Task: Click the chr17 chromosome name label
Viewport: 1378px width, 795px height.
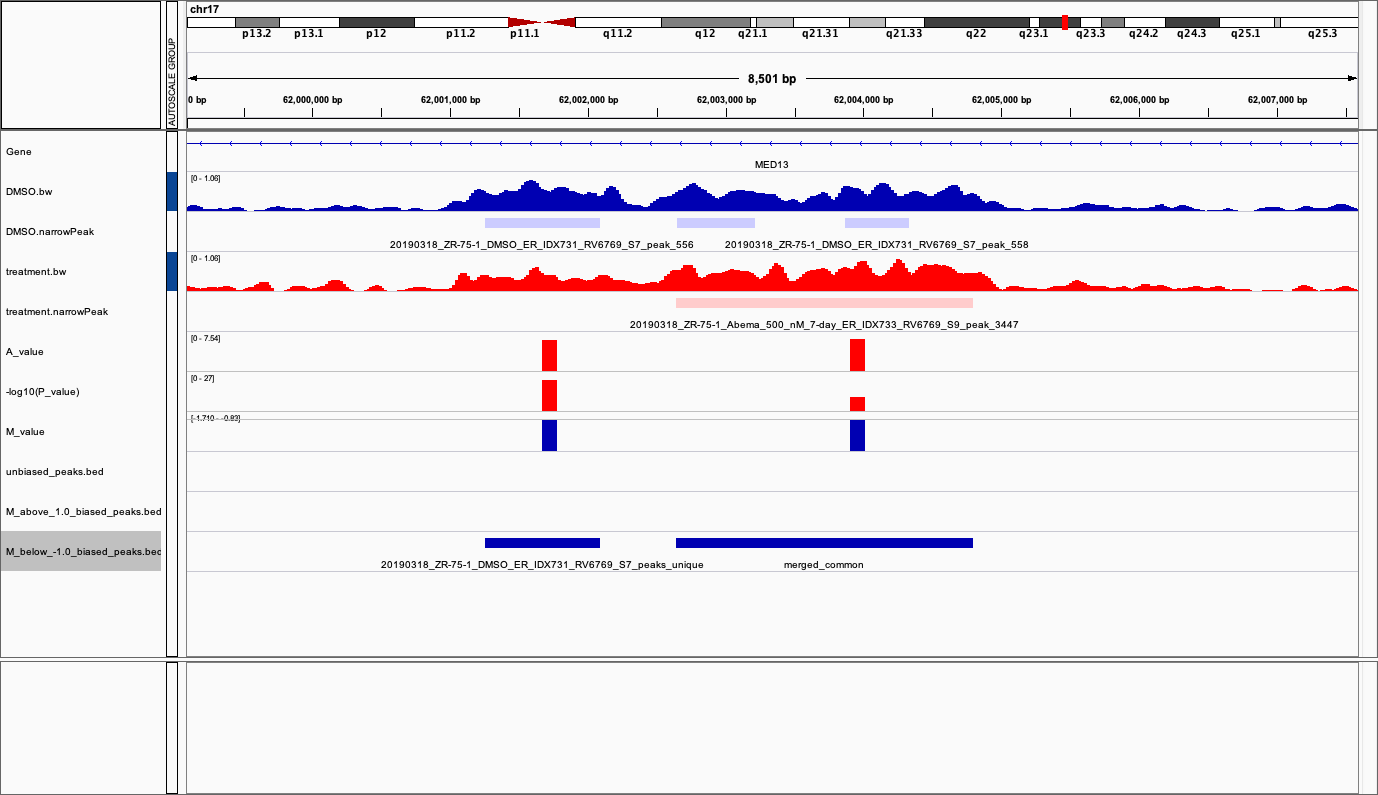Action: [x=204, y=9]
